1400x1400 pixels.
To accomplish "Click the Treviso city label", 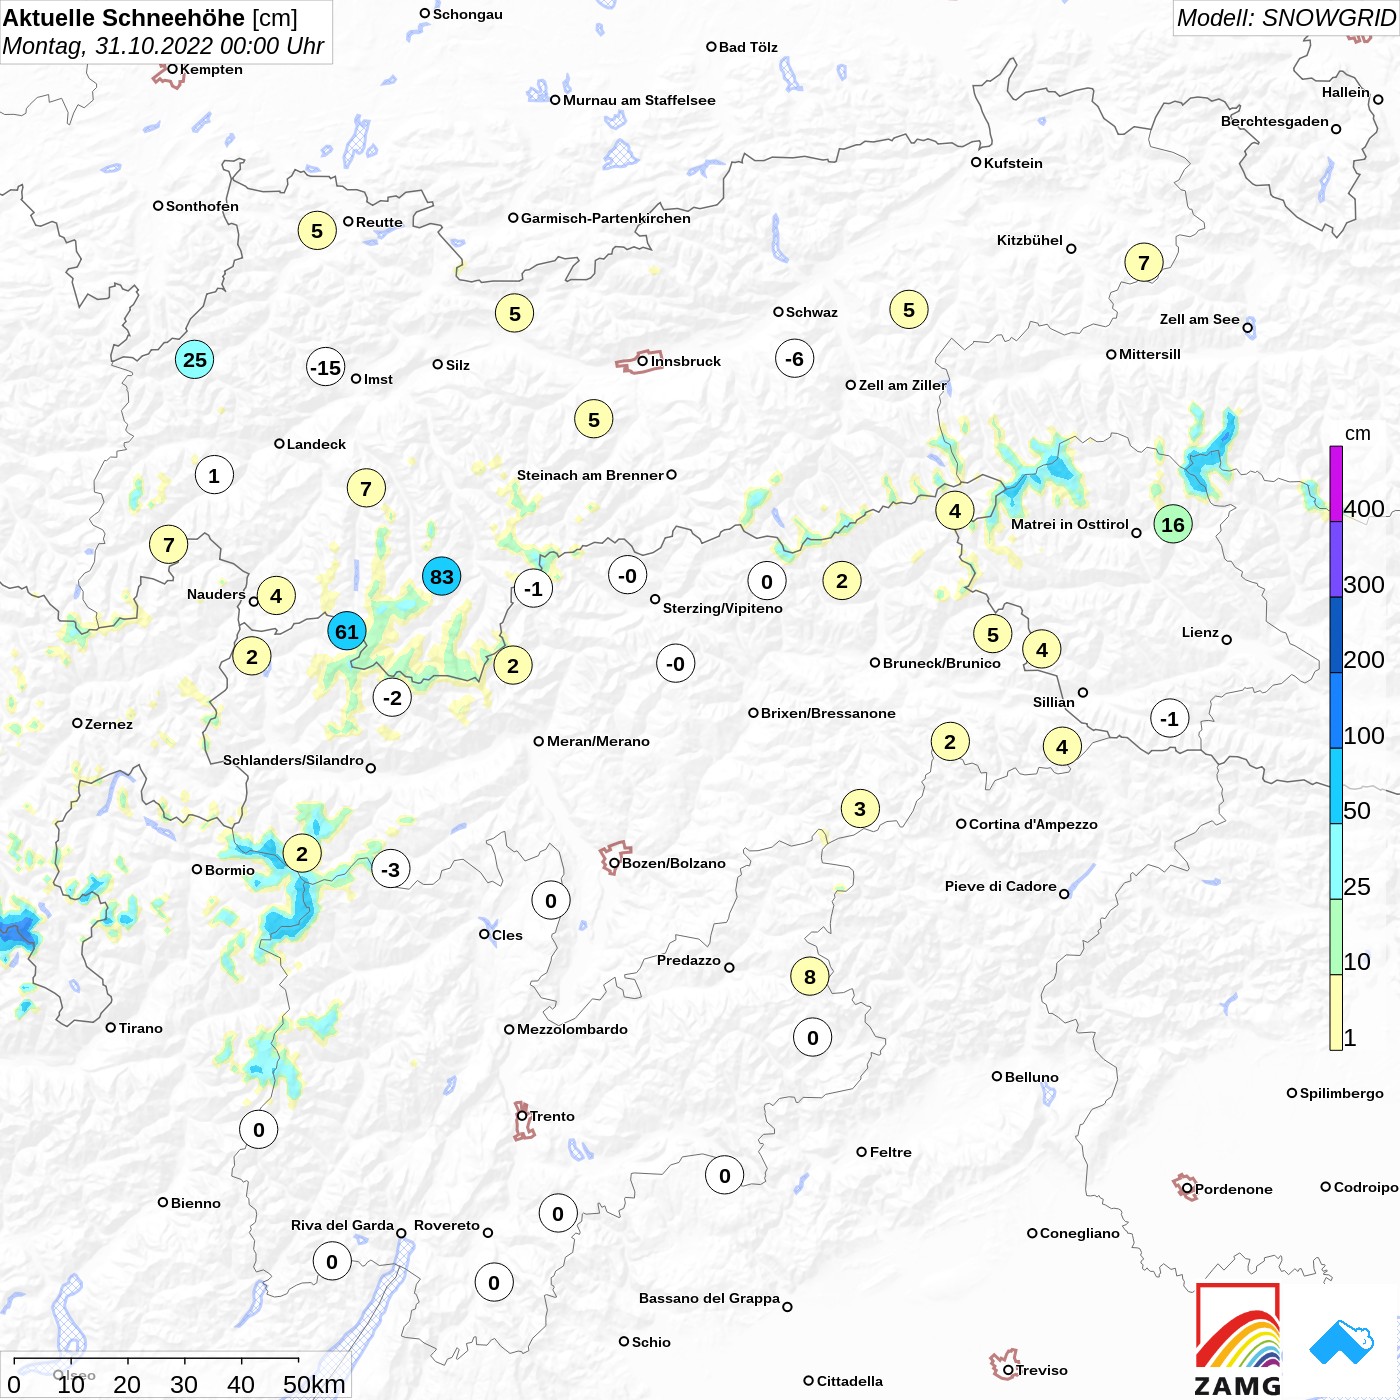I will 1041,1370.
